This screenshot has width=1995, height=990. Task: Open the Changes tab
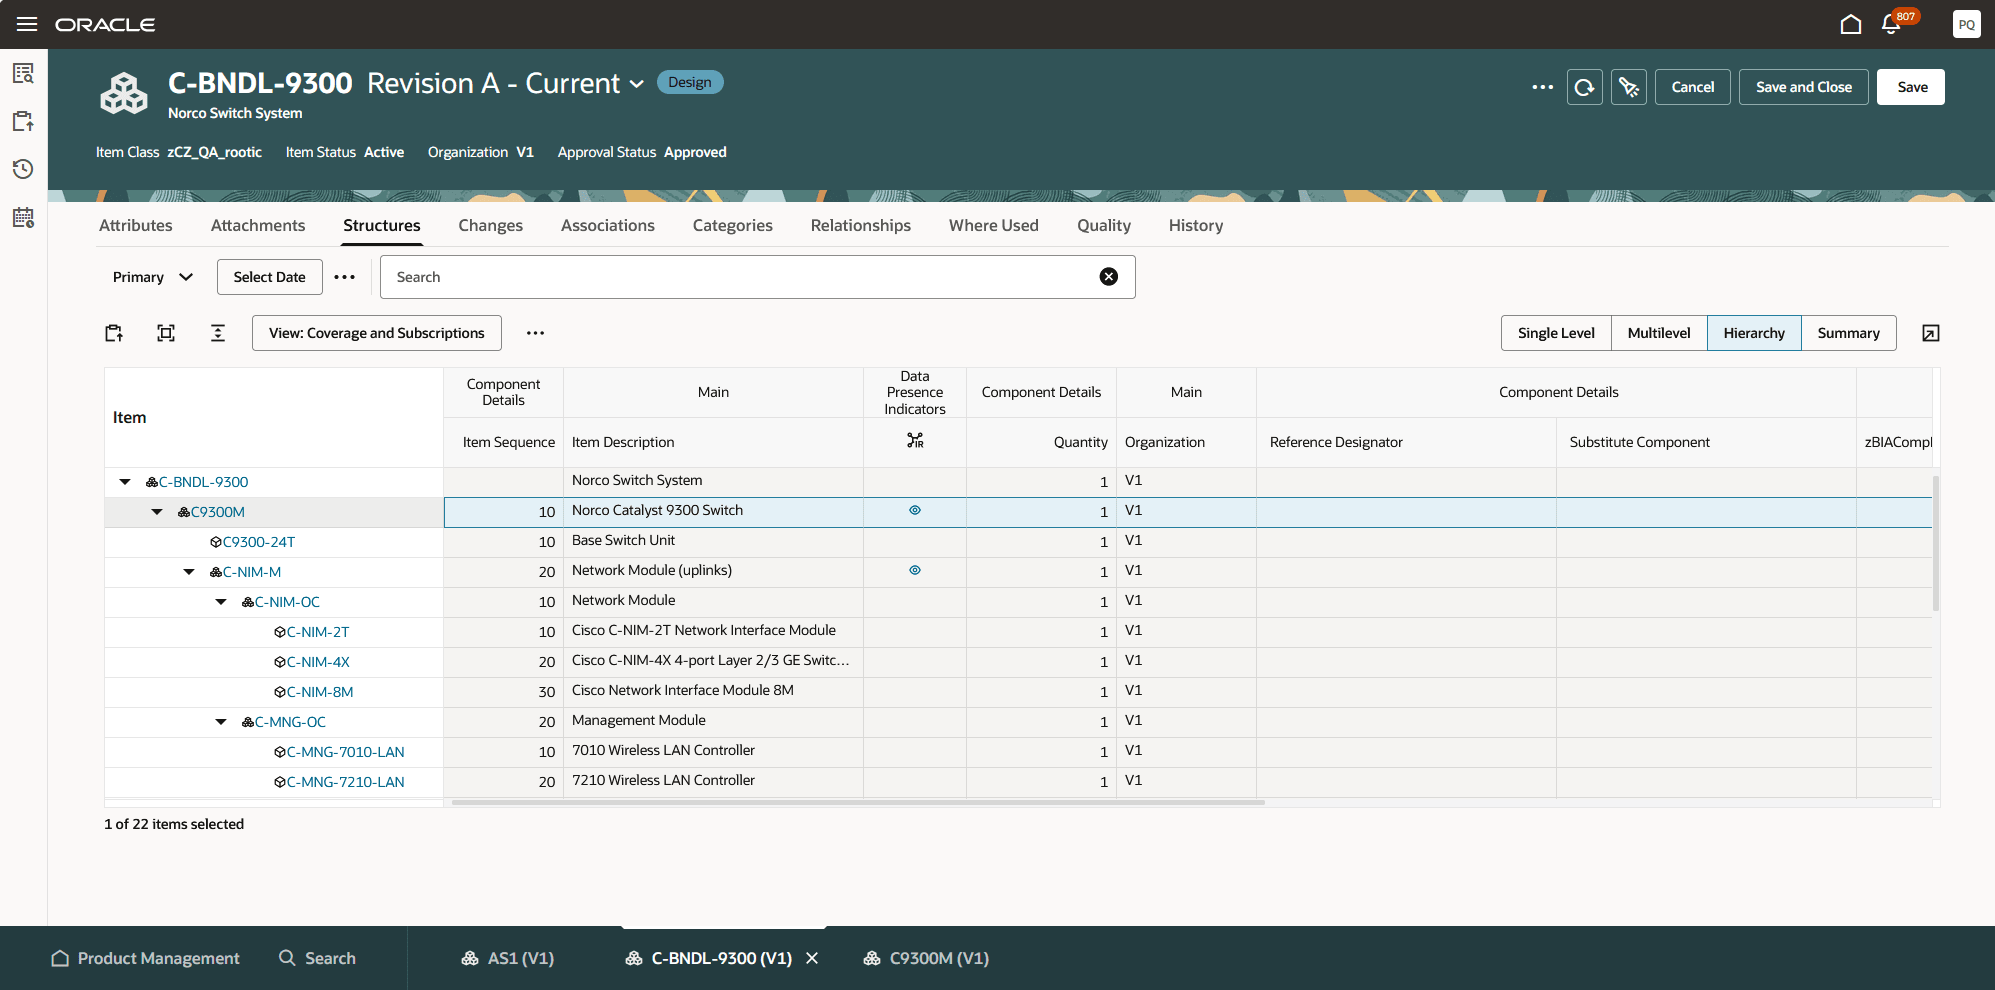490,226
